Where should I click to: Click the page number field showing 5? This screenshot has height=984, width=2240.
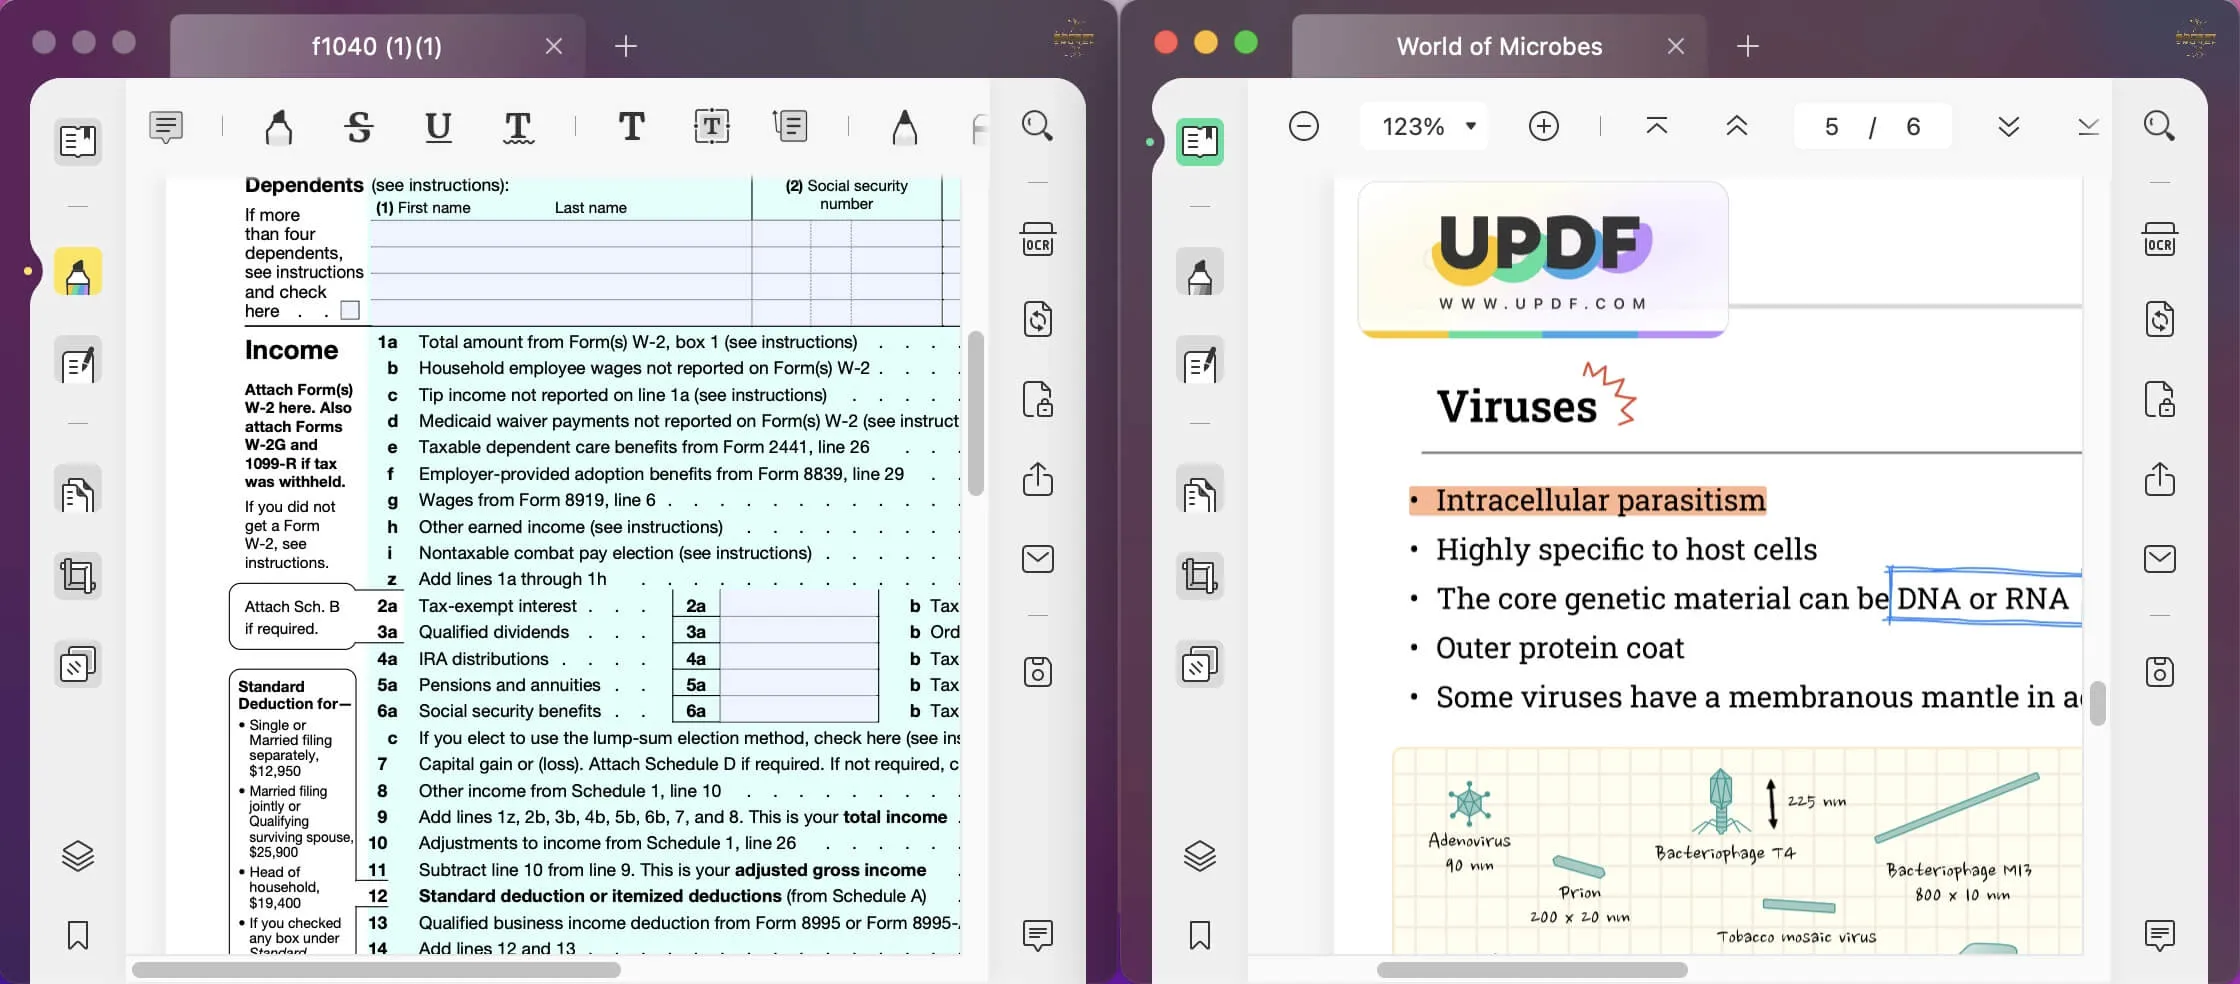[x=1832, y=127]
